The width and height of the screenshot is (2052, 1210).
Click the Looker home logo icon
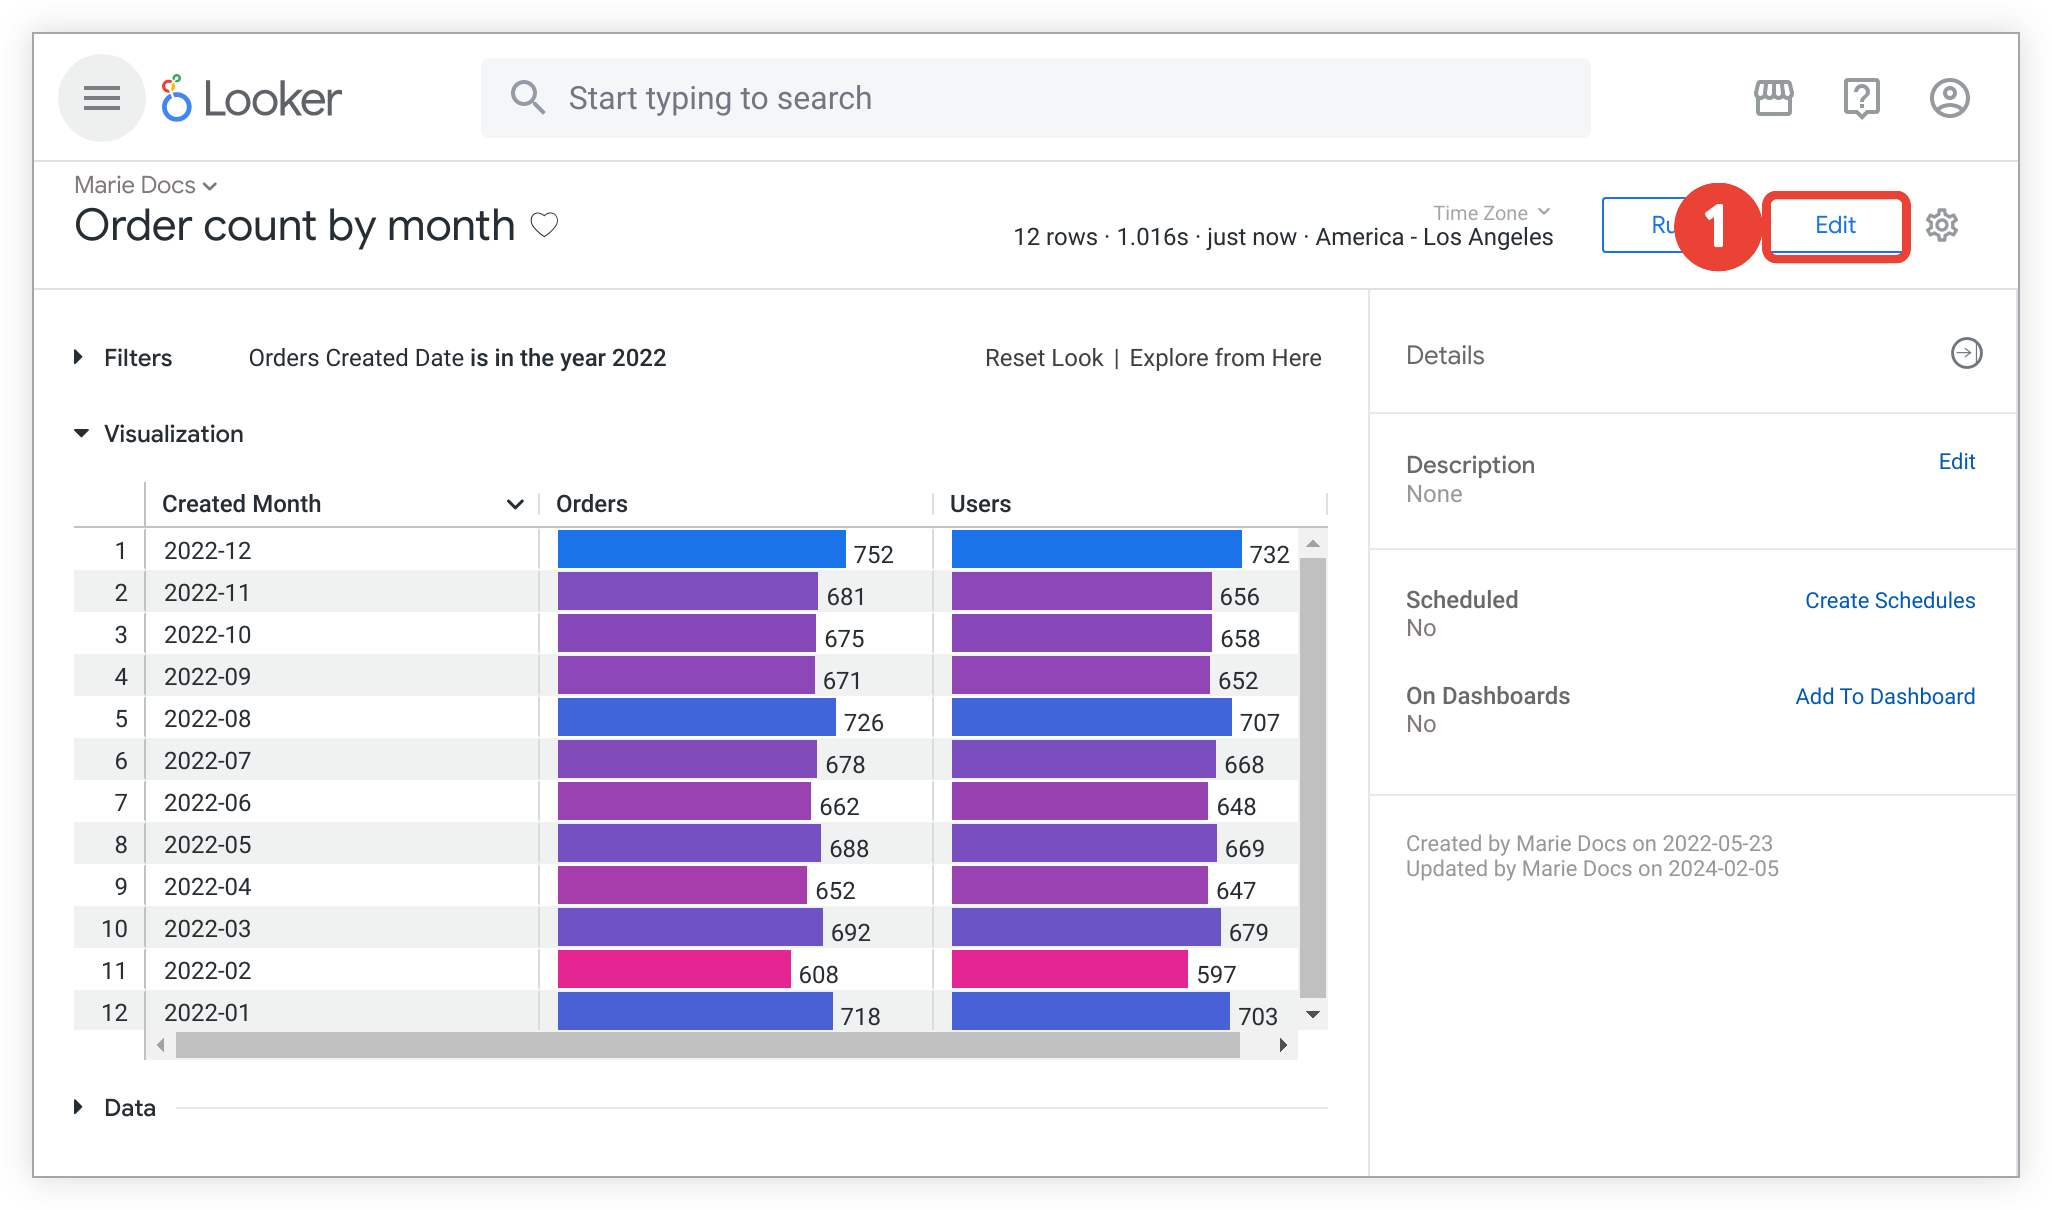174,98
